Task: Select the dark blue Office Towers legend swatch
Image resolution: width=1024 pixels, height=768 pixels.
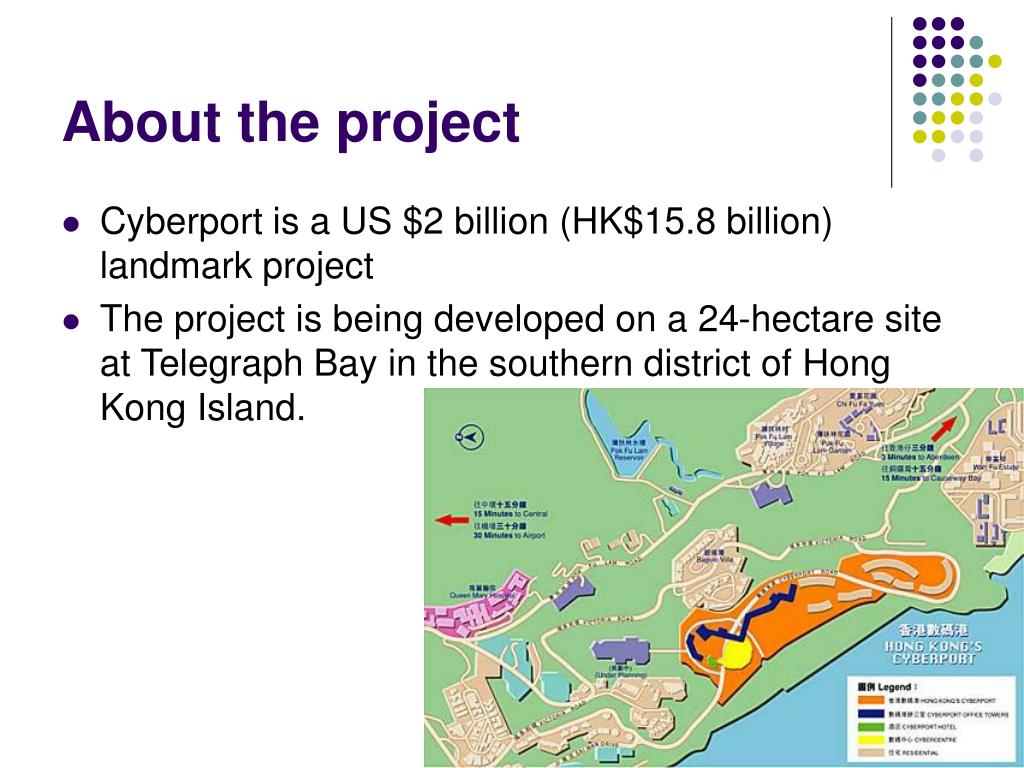Action: coord(871,713)
